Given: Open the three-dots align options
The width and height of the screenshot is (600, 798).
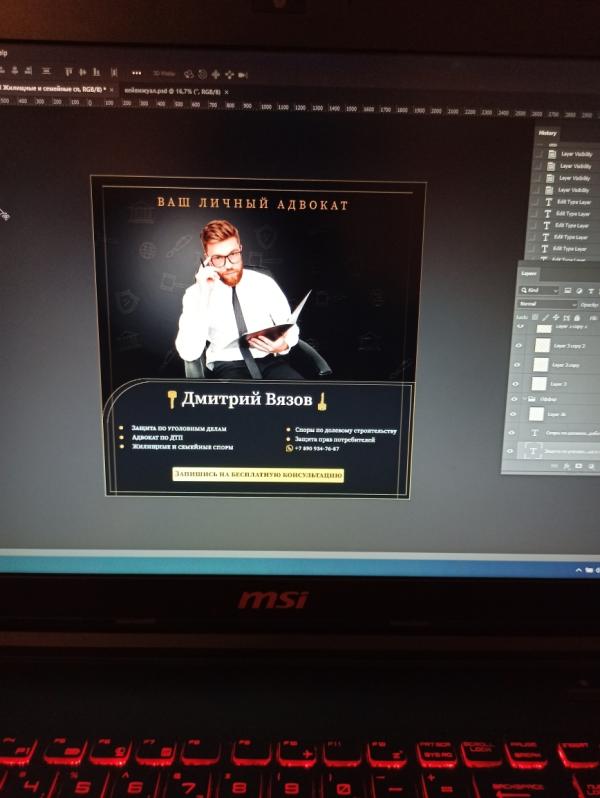Looking at the screenshot, I should pyautogui.click(x=136, y=73).
